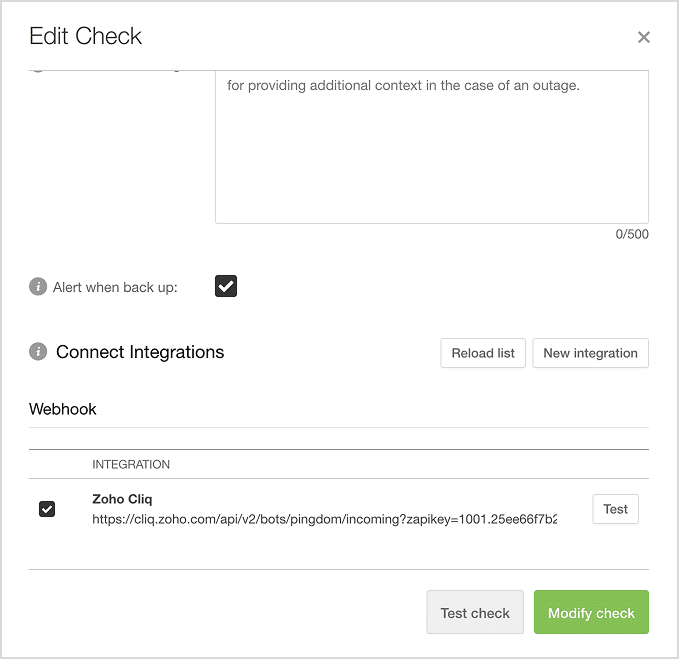Open the New integration button
Image resolution: width=679 pixels, height=659 pixels.
click(x=590, y=353)
